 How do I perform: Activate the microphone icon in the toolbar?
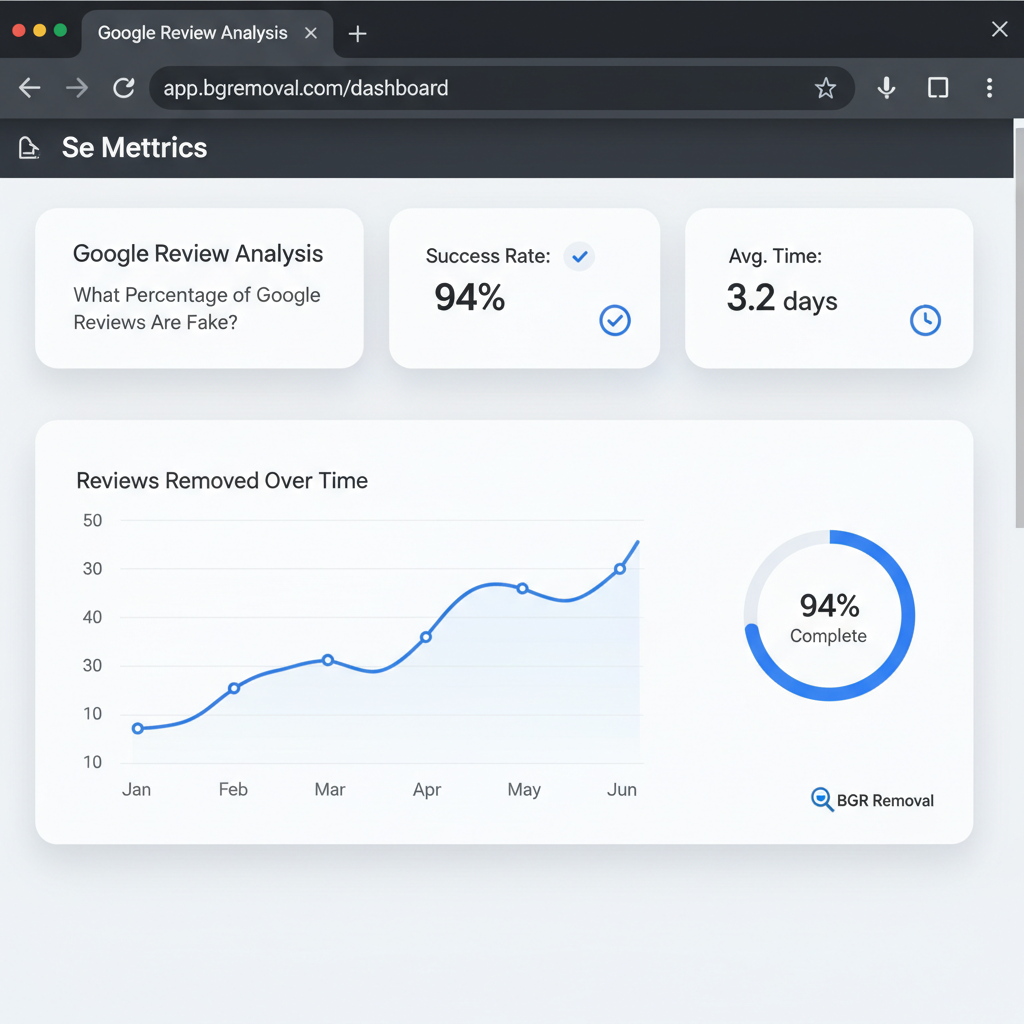pyautogui.click(x=886, y=88)
